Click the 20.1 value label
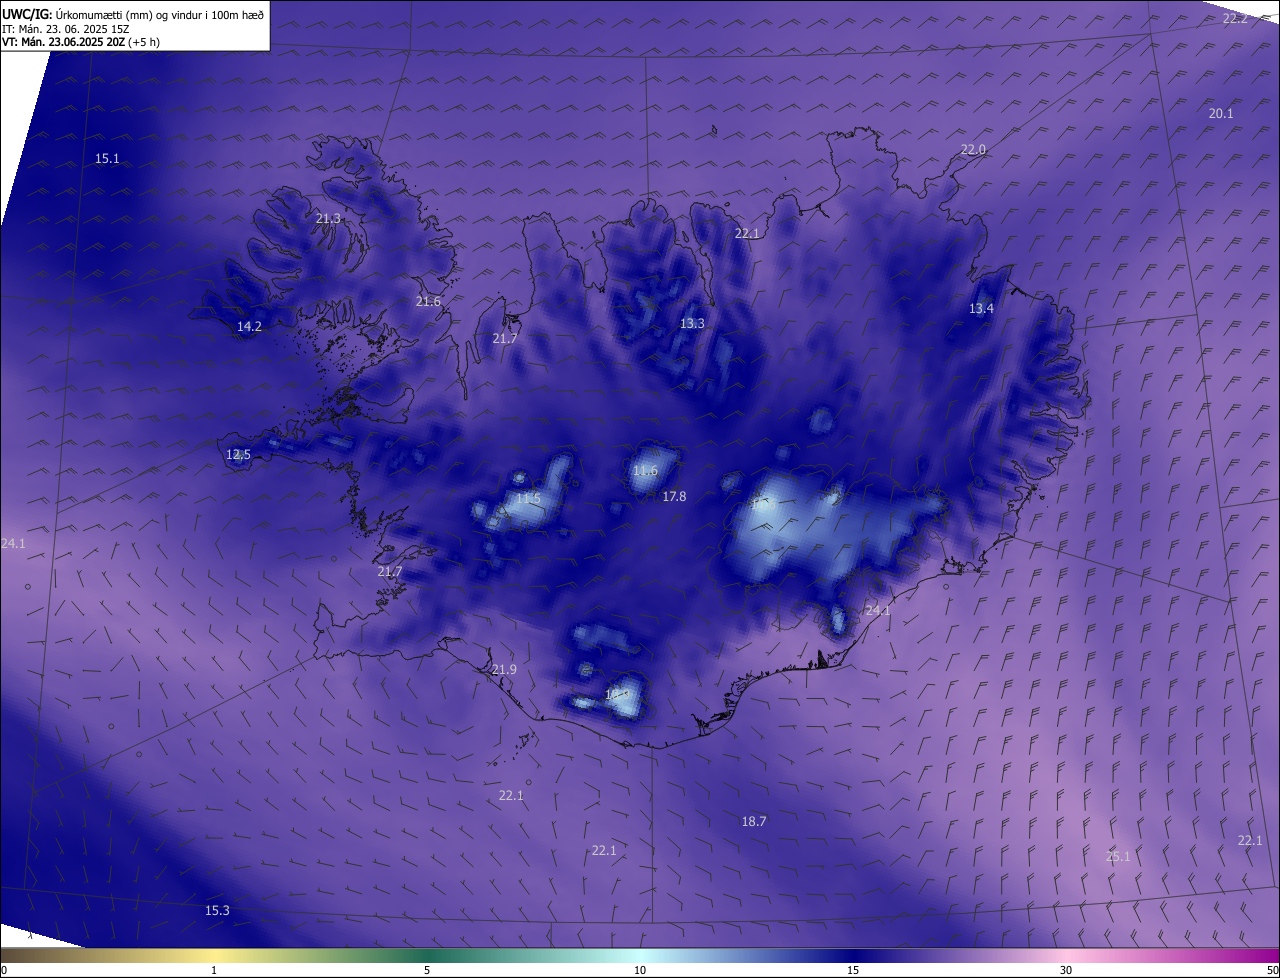Image resolution: width=1280 pixels, height=978 pixels. pyautogui.click(x=1221, y=114)
